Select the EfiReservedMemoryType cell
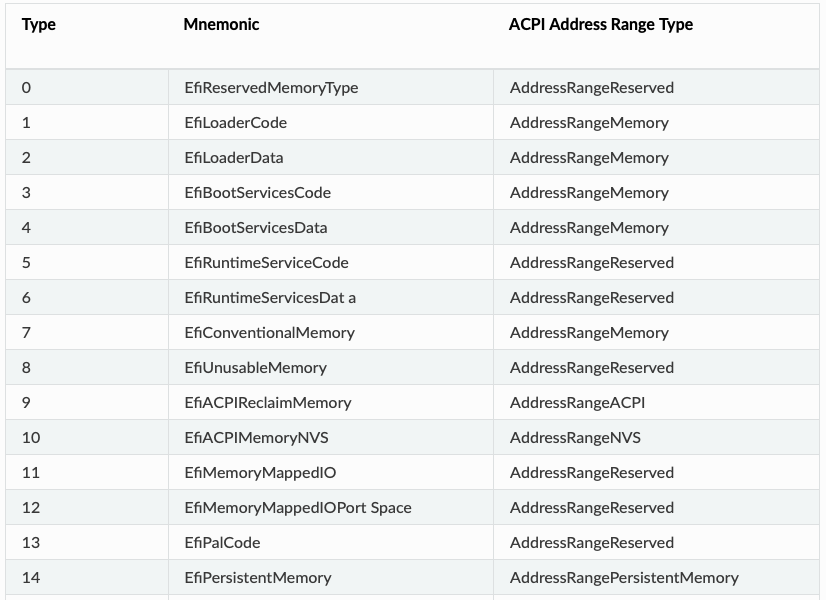 click(271, 88)
